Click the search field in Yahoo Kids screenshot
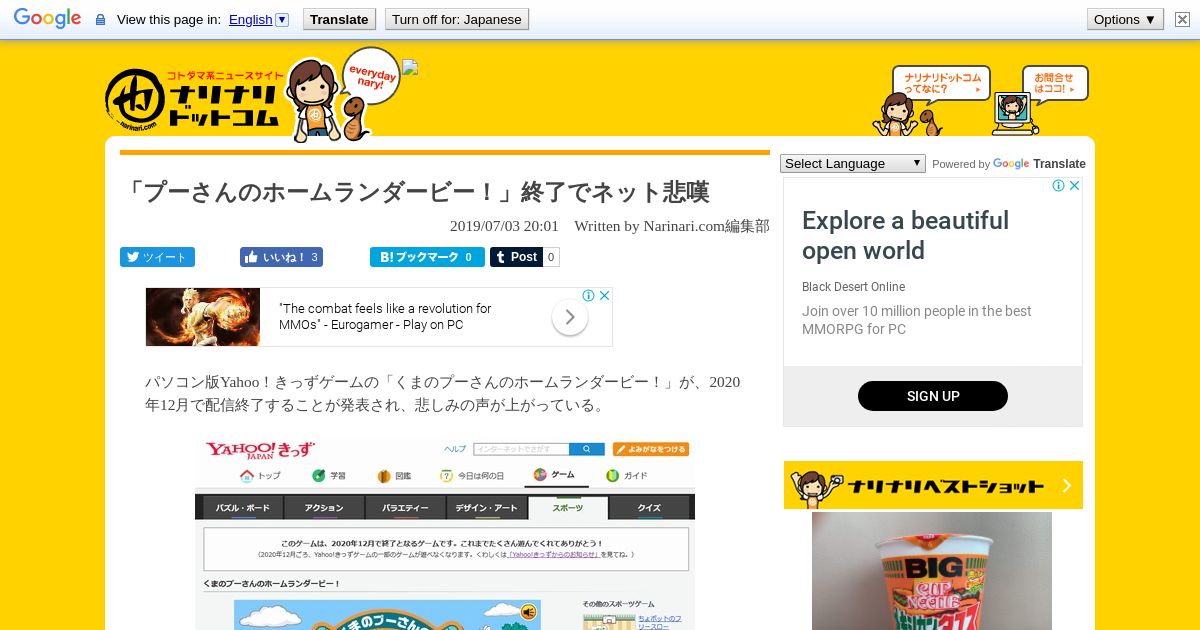Screen dimensions: 1200x630 [521, 449]
